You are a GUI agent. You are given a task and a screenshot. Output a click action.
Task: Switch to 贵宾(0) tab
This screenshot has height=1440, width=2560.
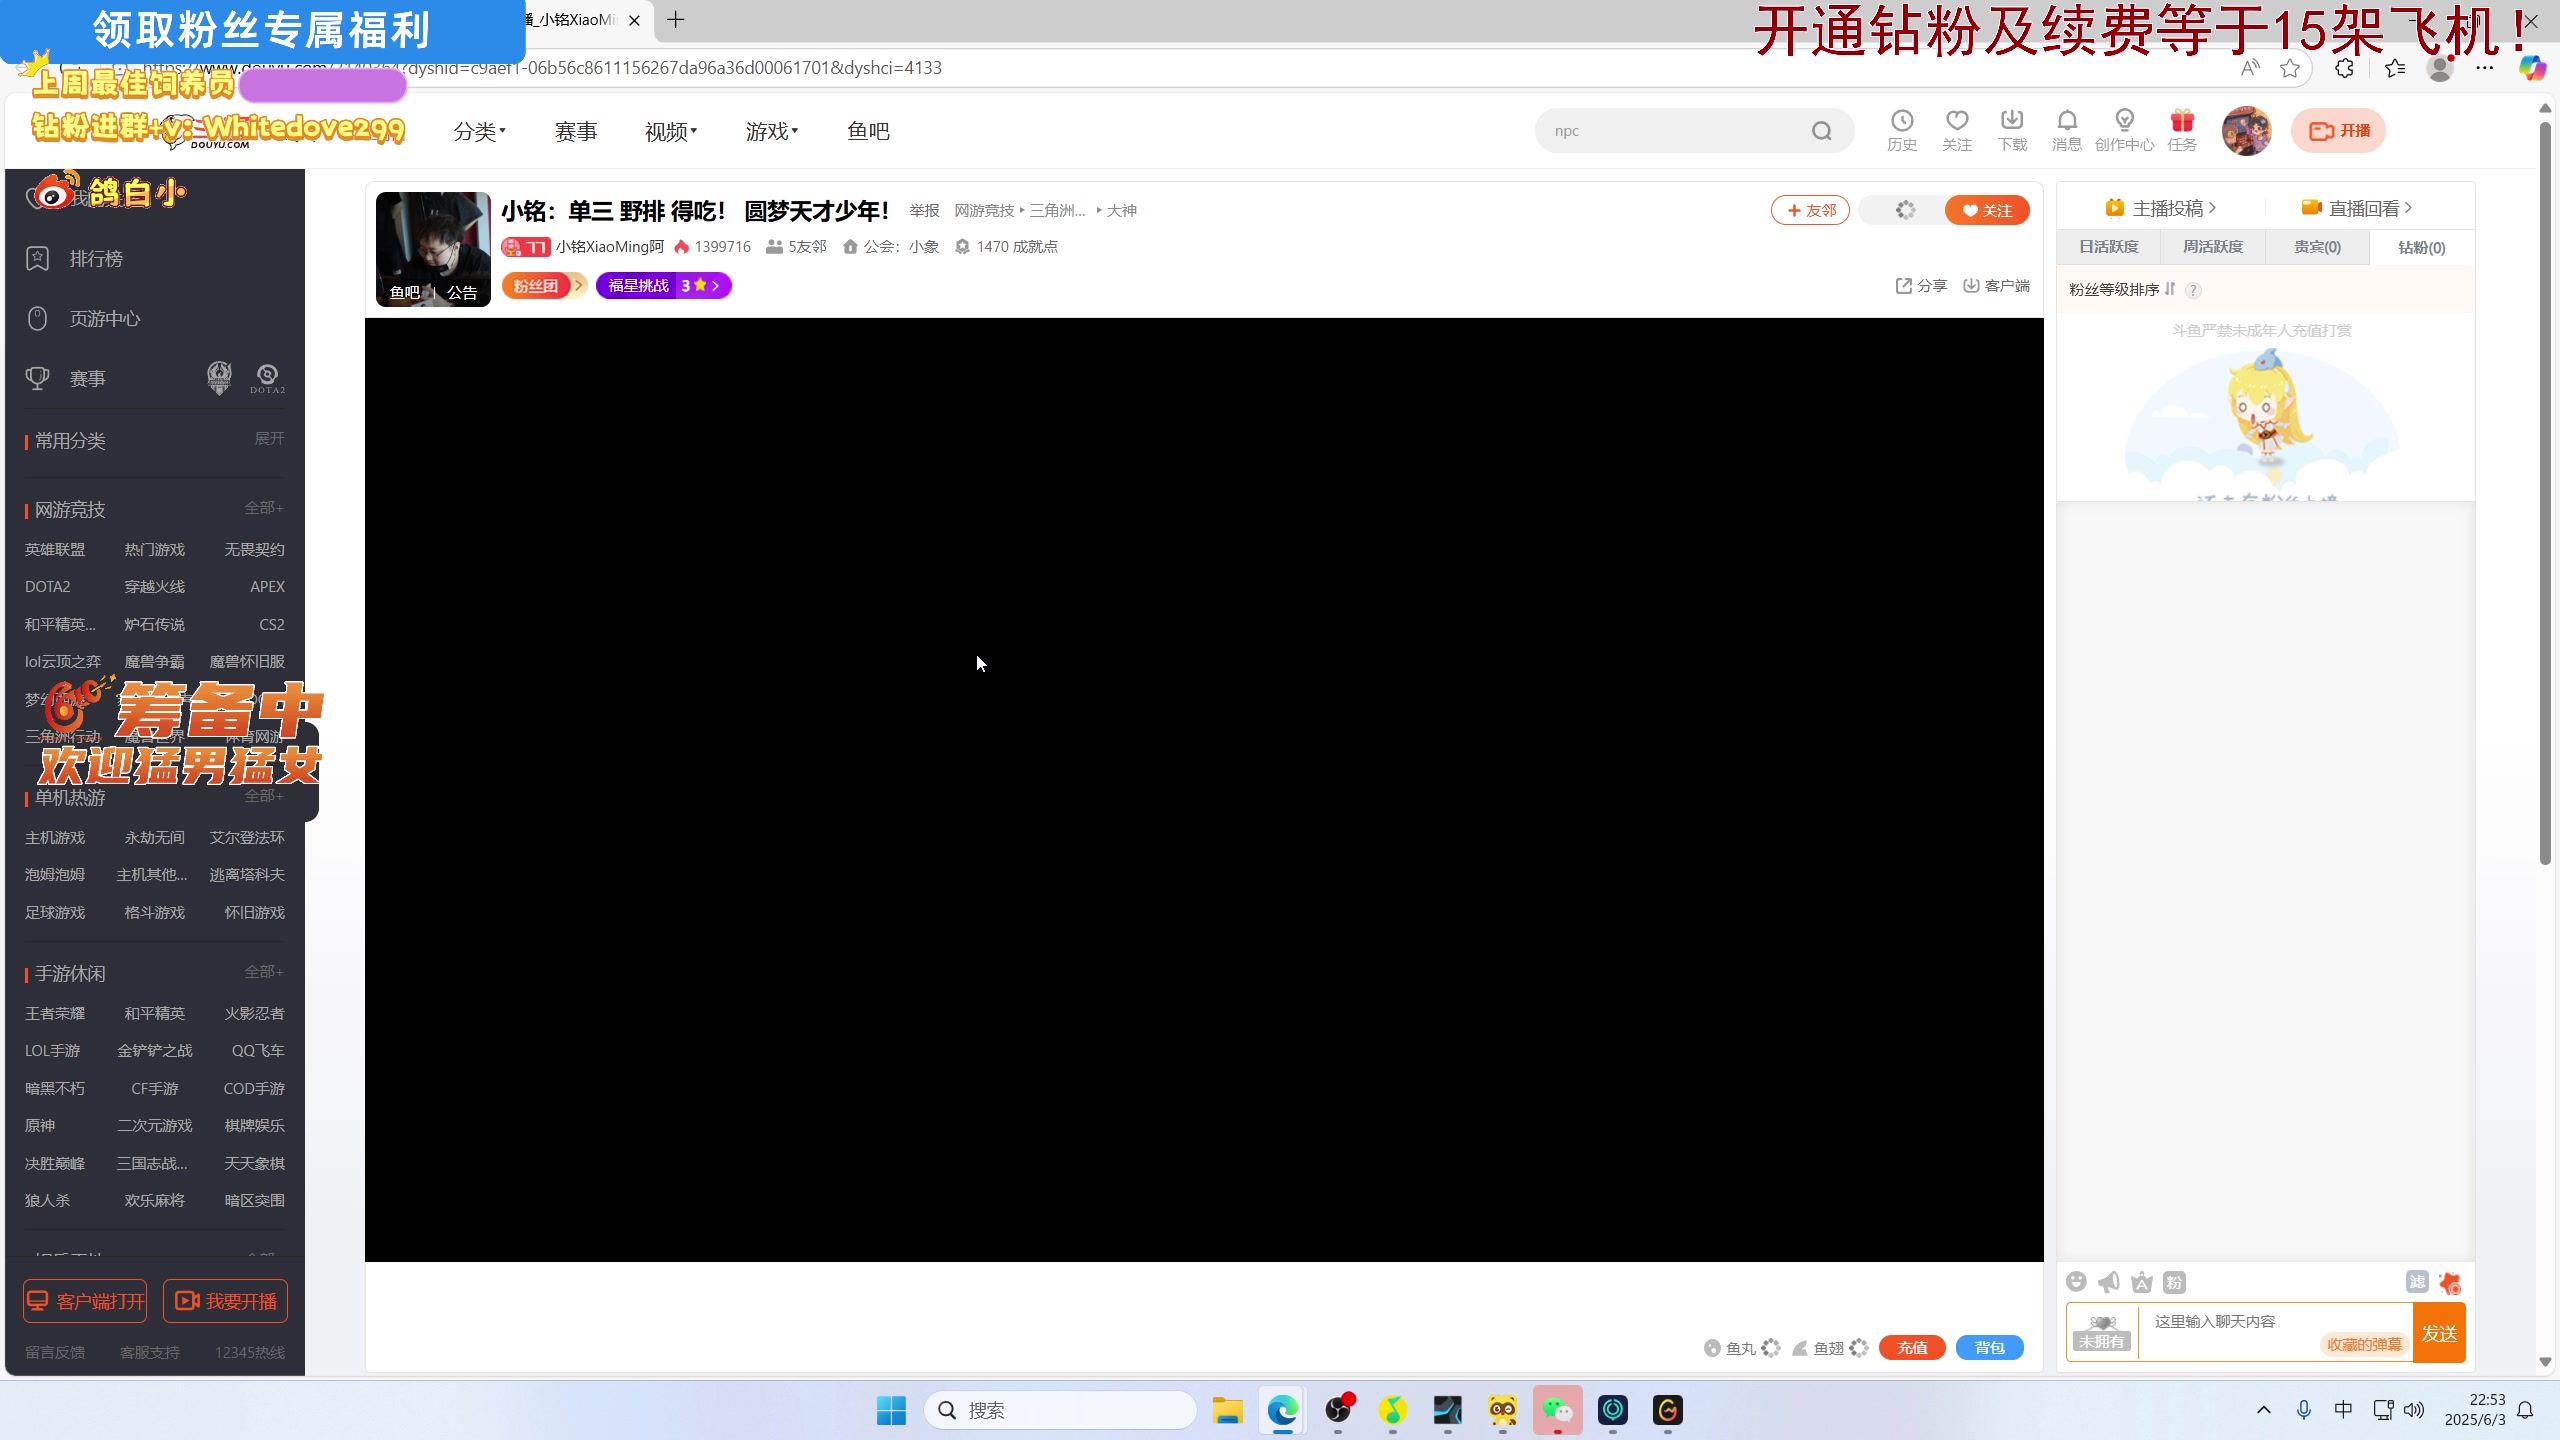[2317, 247]
